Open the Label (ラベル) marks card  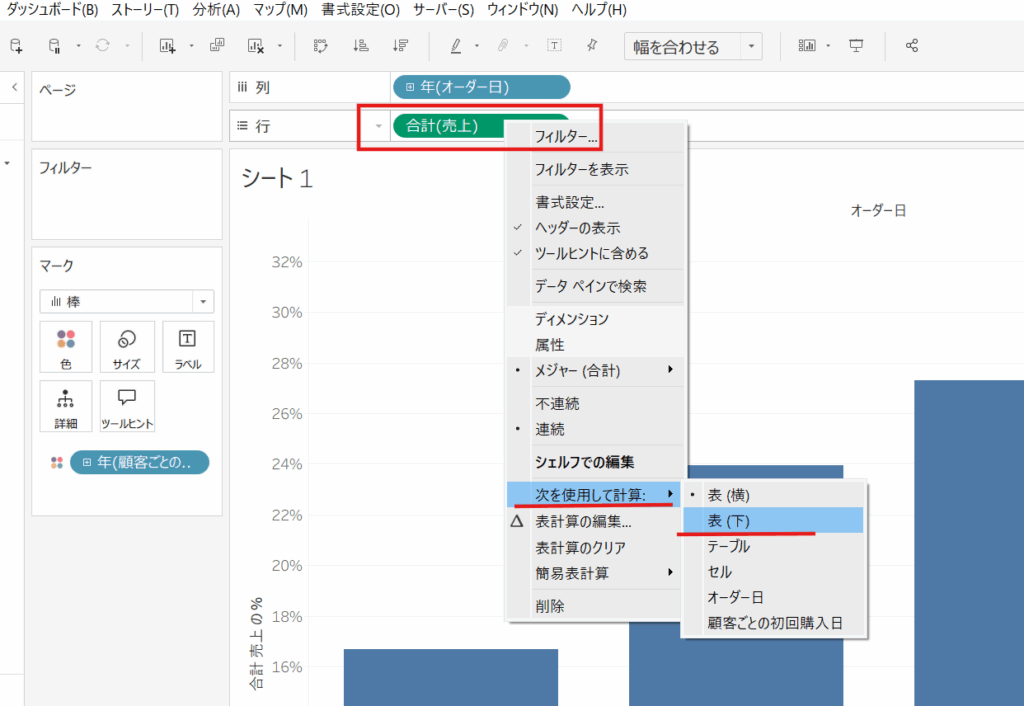coord(188,346)
